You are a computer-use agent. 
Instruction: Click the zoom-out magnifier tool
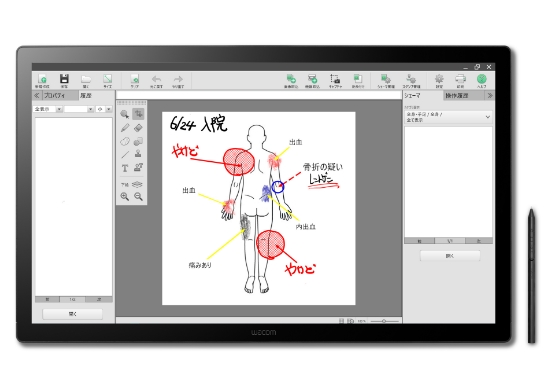click(138, 196)
